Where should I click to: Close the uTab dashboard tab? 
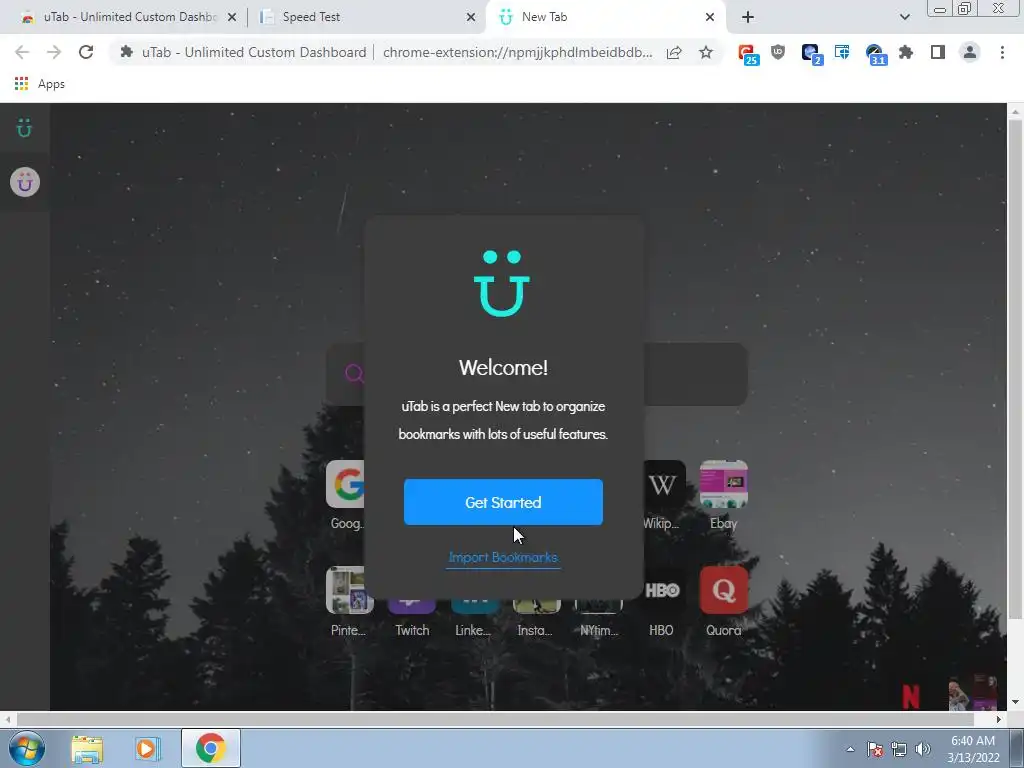coord(231,18)
